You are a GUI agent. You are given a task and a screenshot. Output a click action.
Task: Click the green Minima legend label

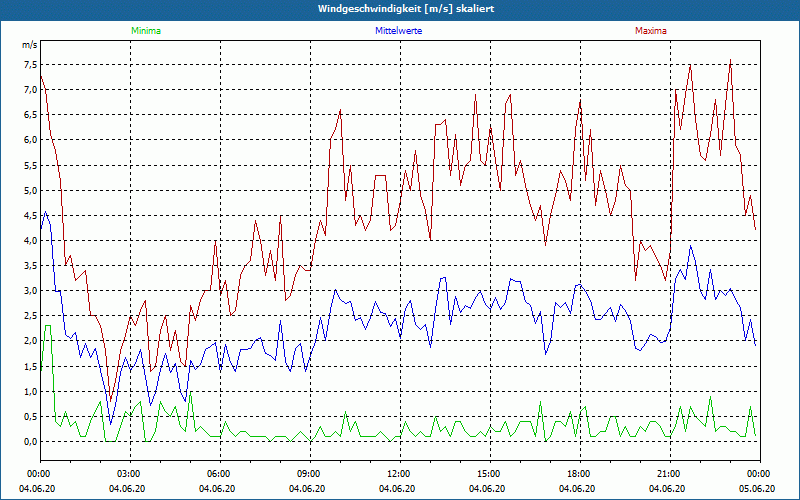[146, 31]
